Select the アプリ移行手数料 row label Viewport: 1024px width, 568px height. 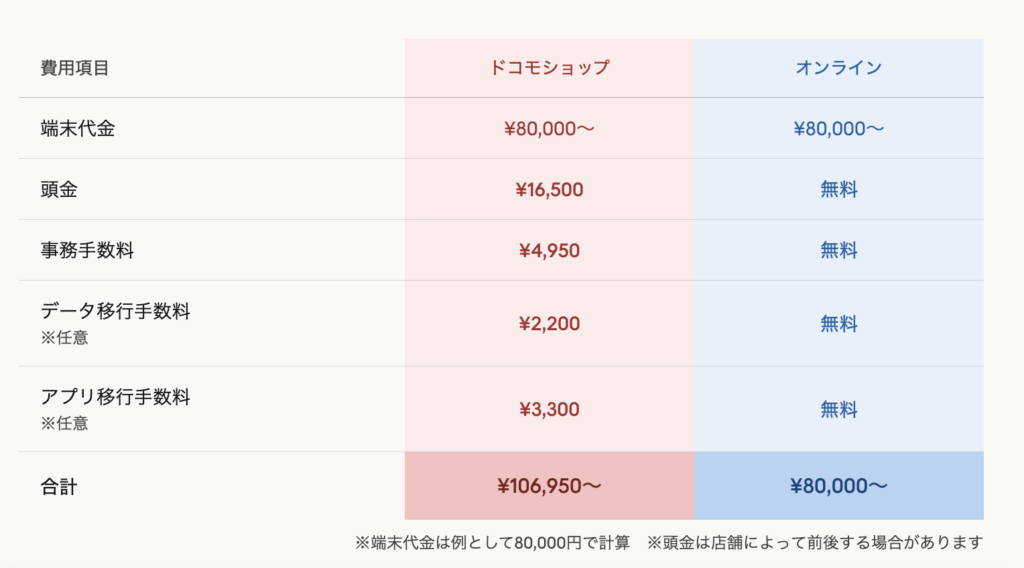coord(115,397)
